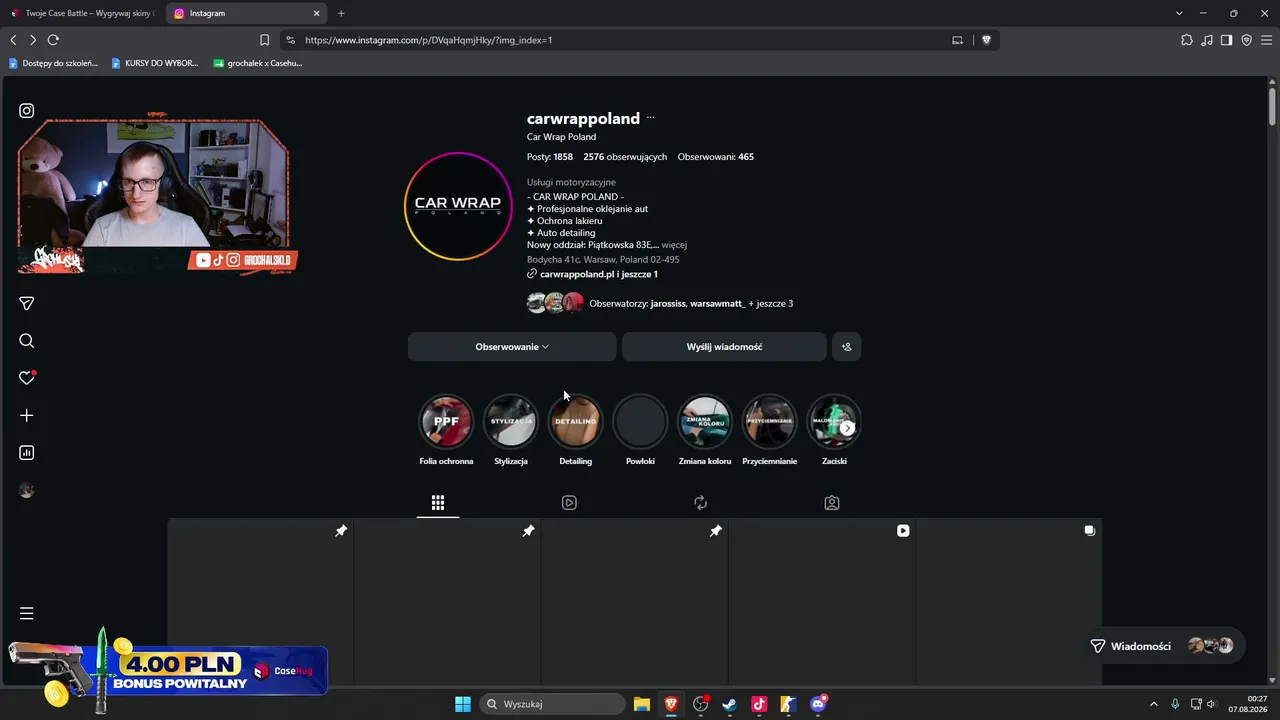
Task: Open the hamburger More menu in sidebar
Action: tap(27, 613)
